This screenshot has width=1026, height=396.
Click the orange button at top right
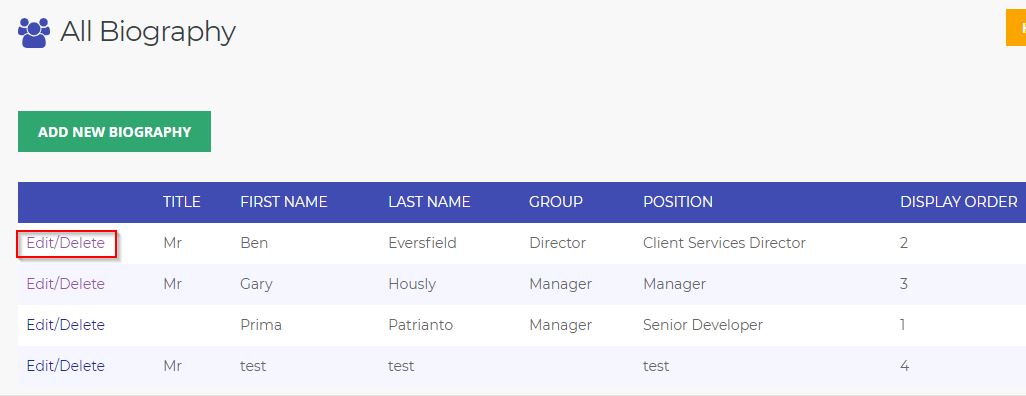point(1016,27)
